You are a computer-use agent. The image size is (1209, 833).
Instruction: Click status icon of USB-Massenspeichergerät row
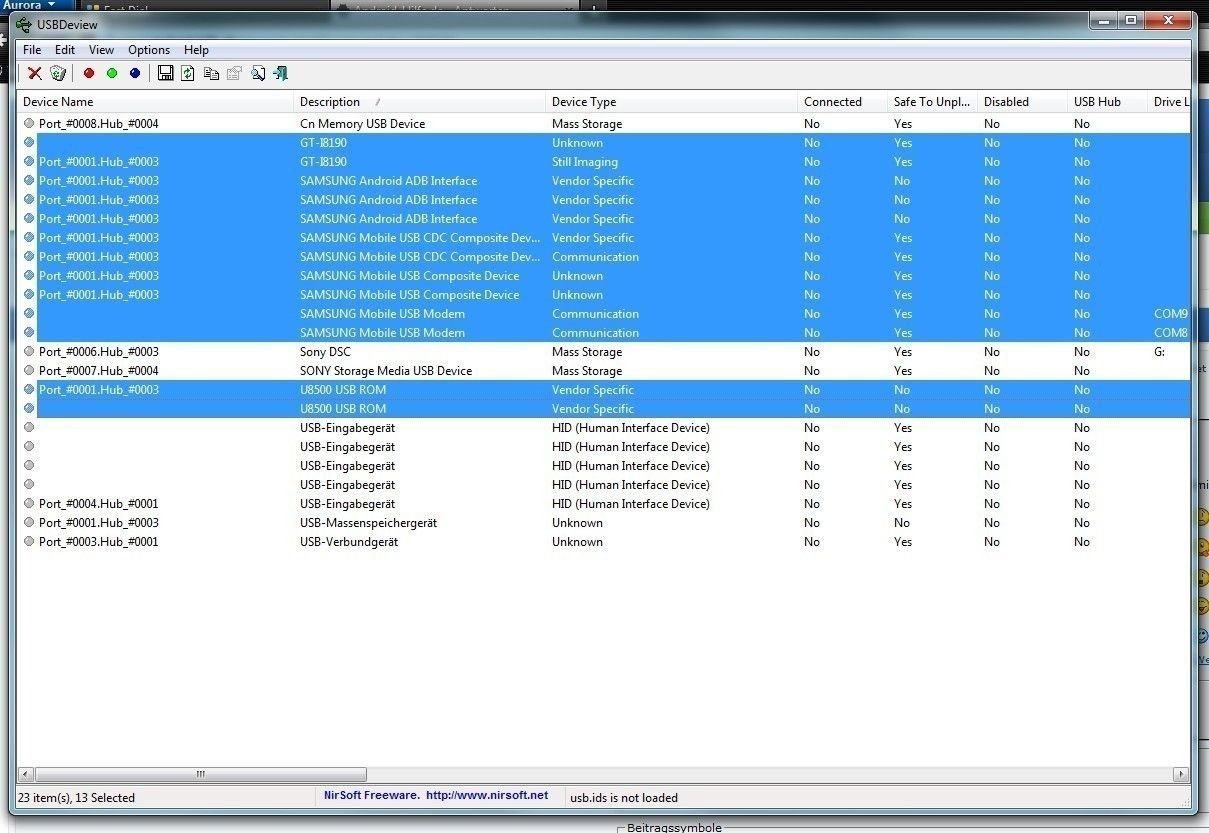[29, 523]
